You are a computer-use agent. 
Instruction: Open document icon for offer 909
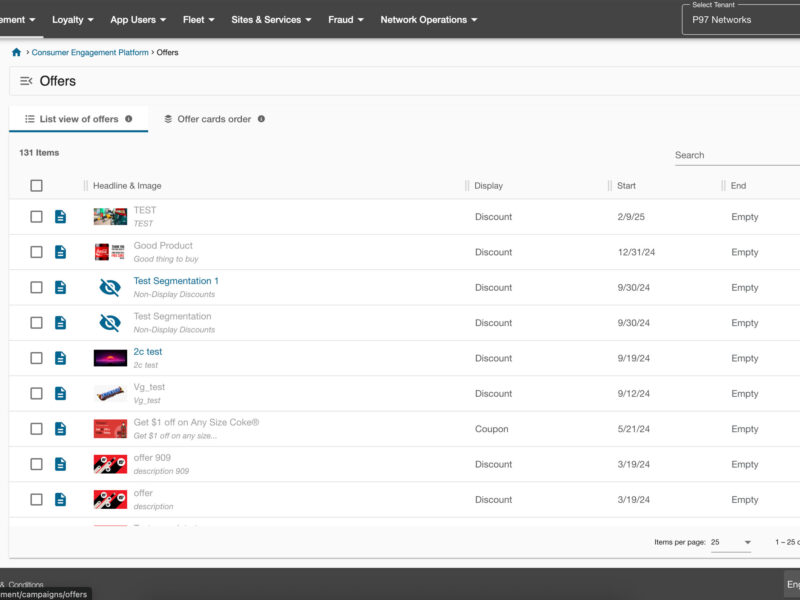click(60, 464)
